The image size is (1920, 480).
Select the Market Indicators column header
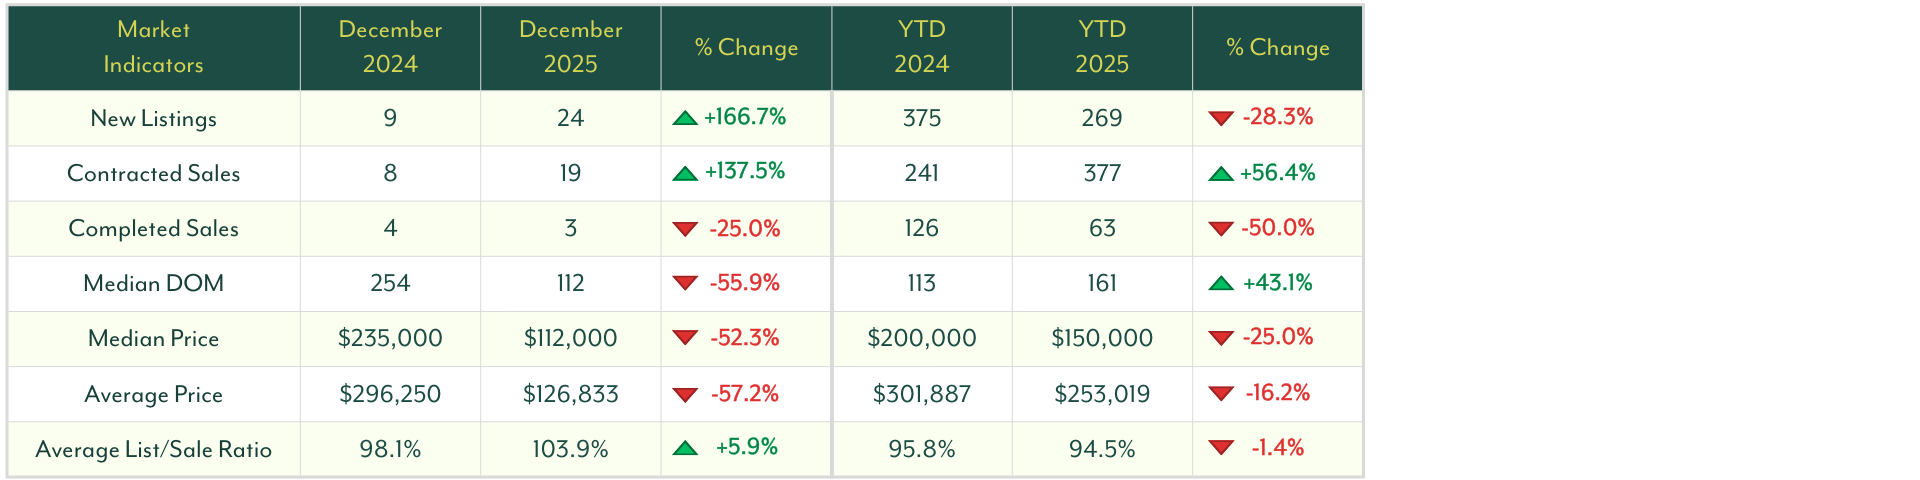coord(153,47)
